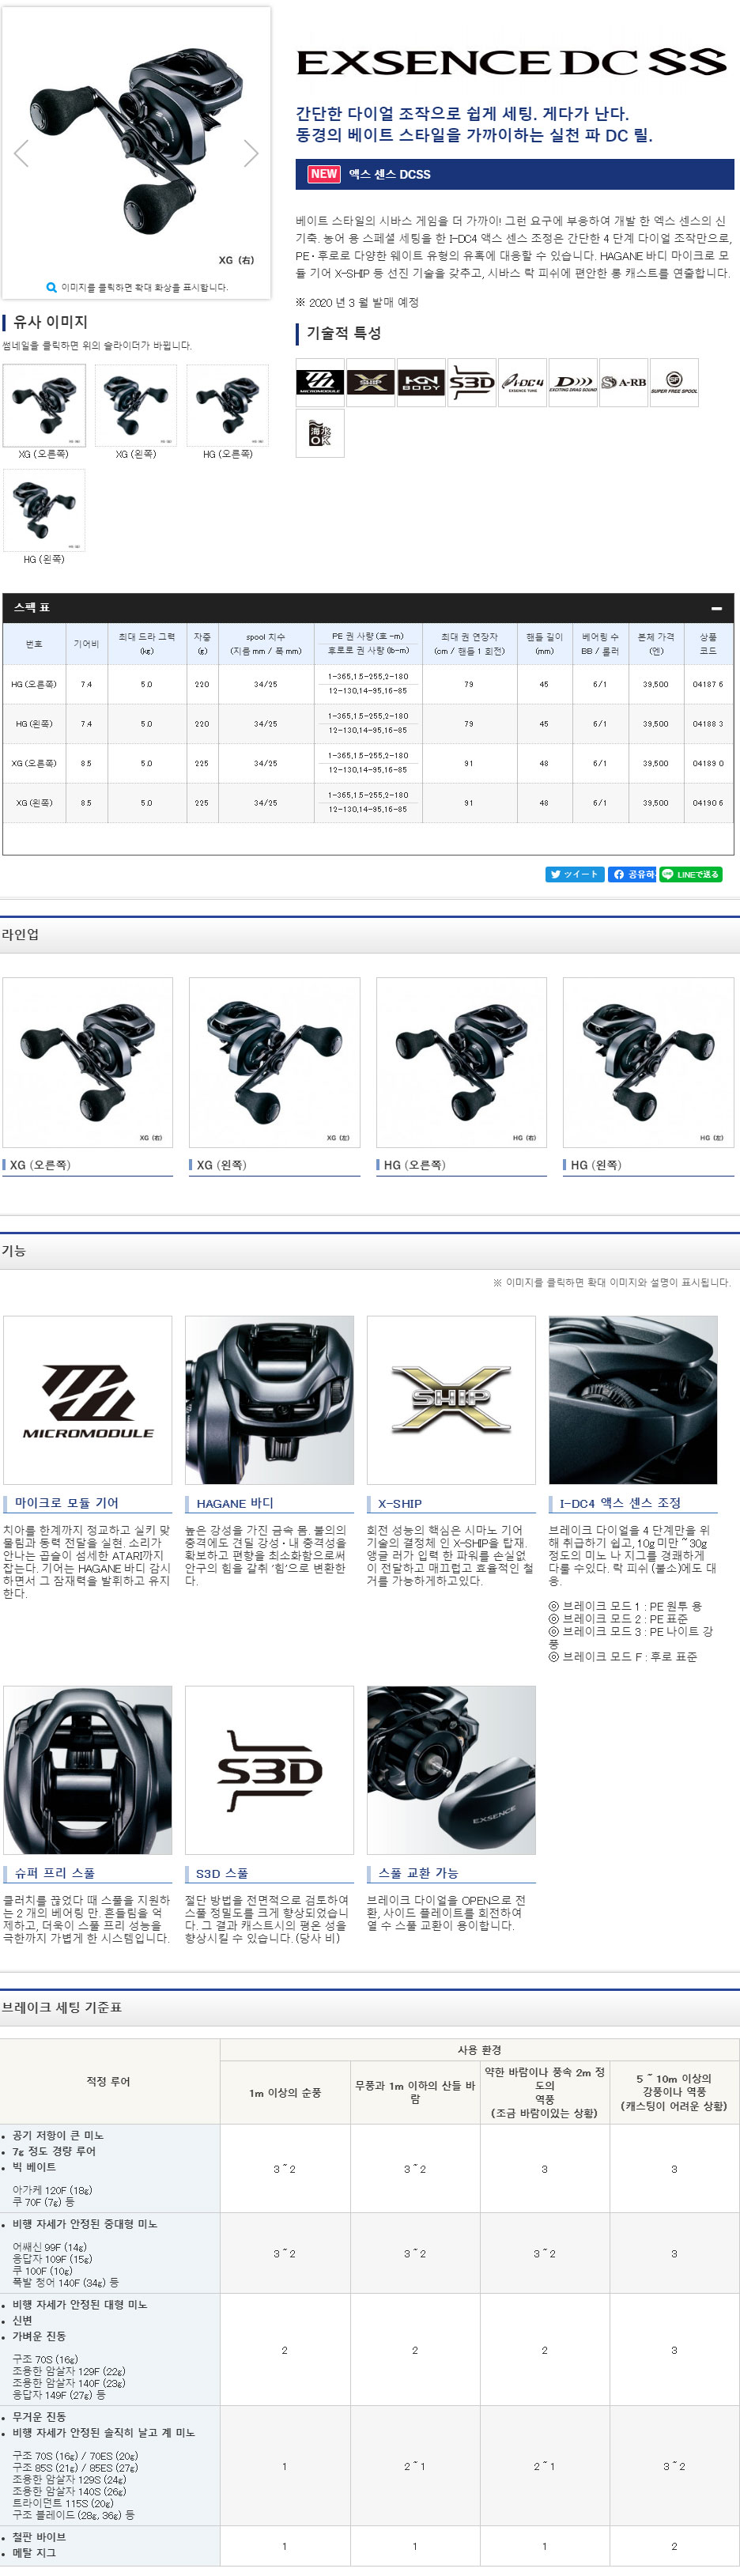Click the XG (오른쪽) lineup caption link
Image resolution: width=740 pixels, height=2576 pixels.
click(40, 1165)
